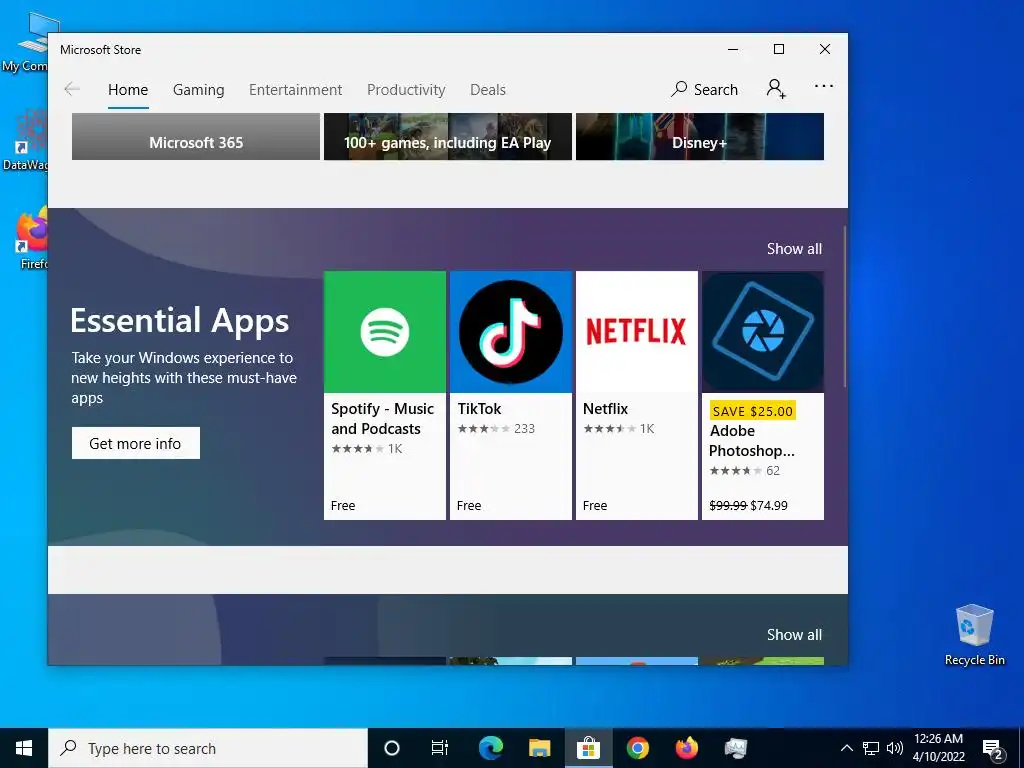This screenshot has width=1024, height=768.
Task: Launch Google Chrome from the taskbar
Action: tap(637, 748)
